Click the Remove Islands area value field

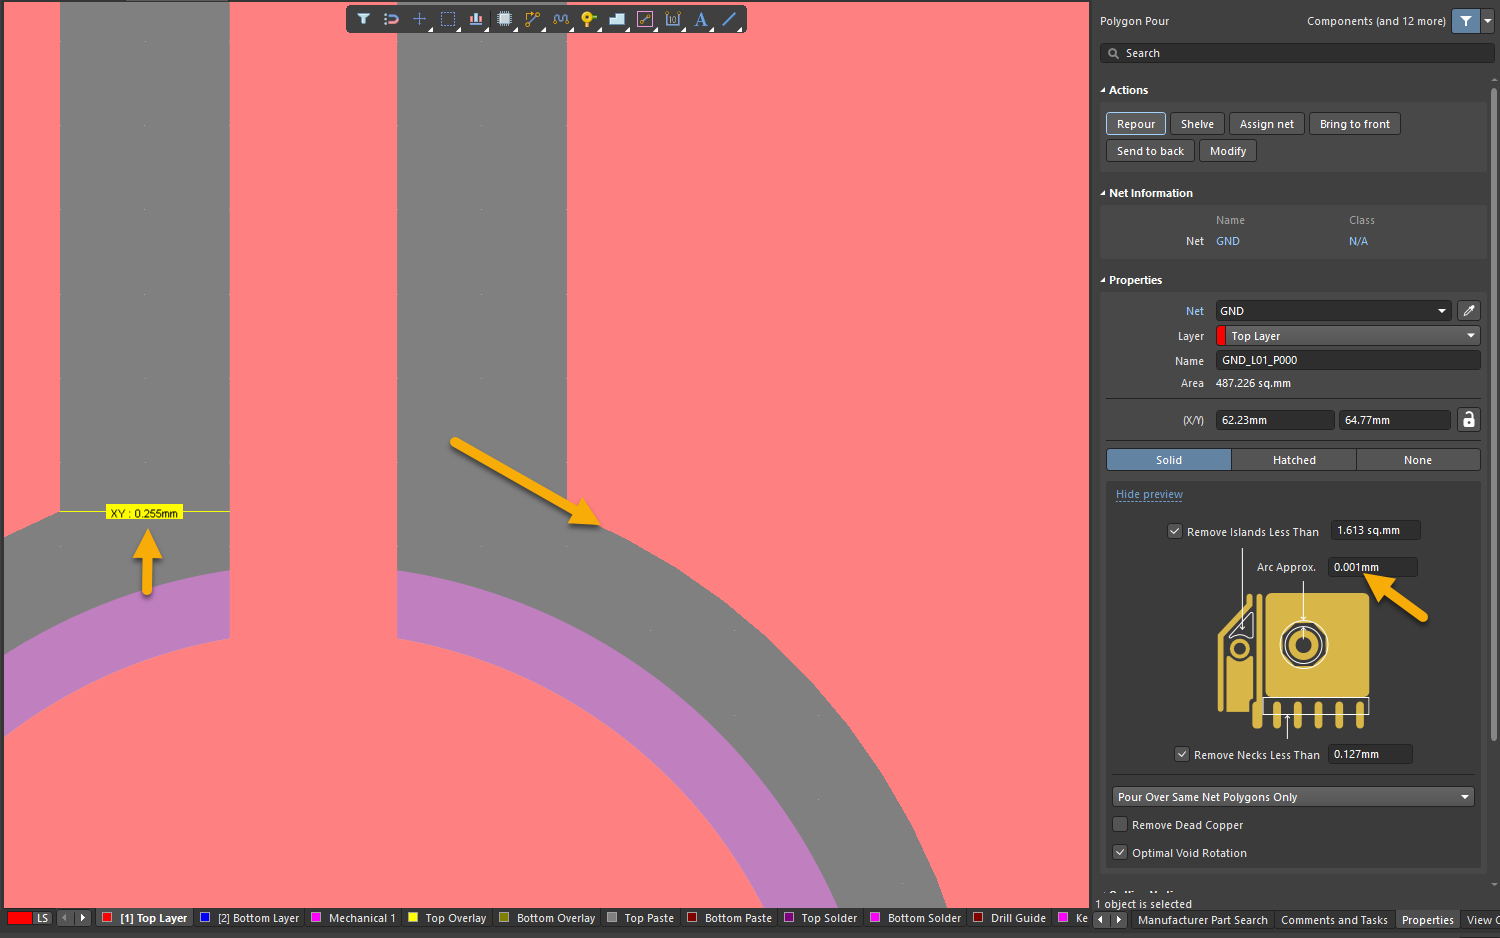1376,530
